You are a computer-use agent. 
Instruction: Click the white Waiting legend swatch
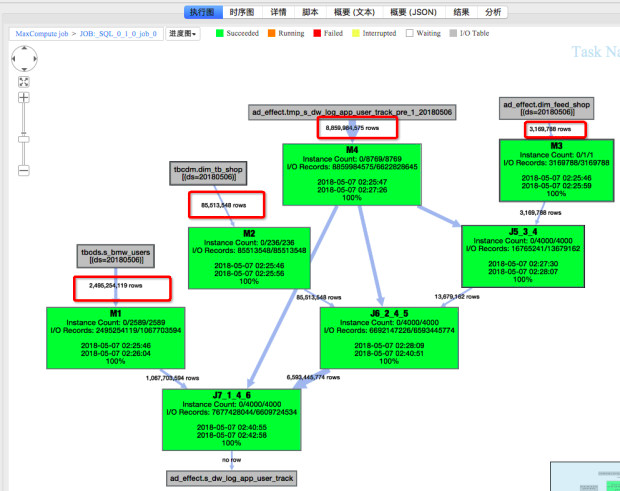pyautogui.click(x=410, y=33)
